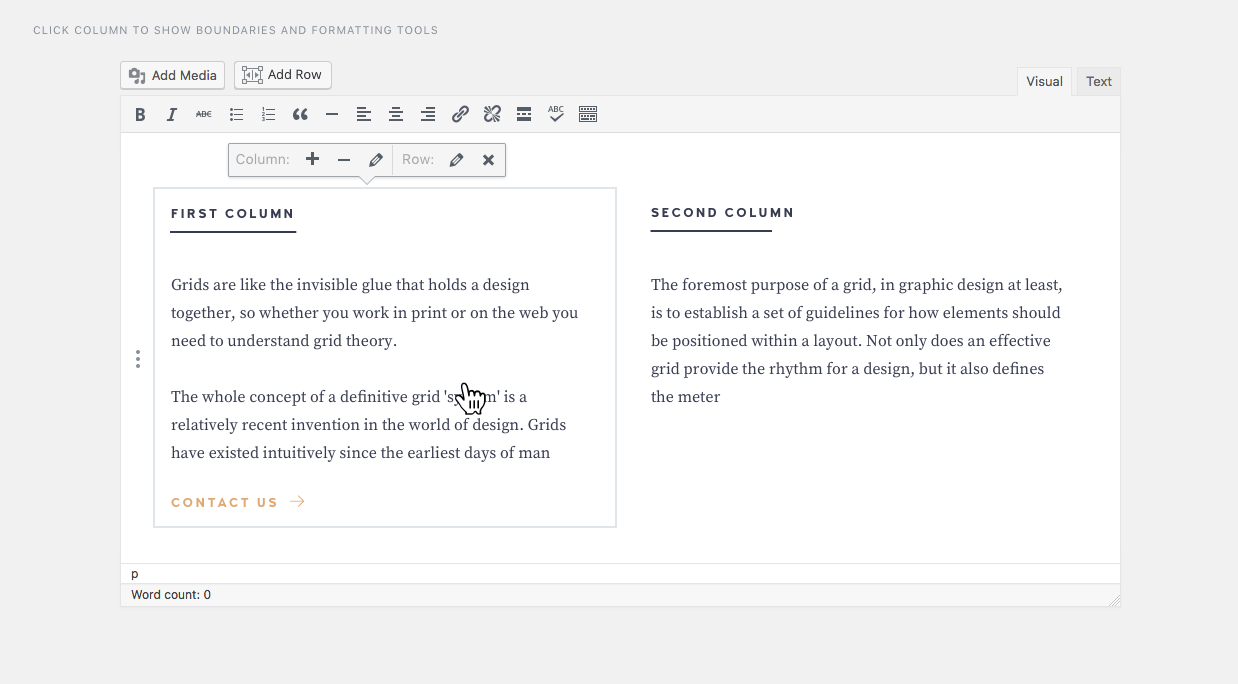This screenshot has height=684, width=1238.
Task: Edit the column with its pencil icon
Action: 376,159
